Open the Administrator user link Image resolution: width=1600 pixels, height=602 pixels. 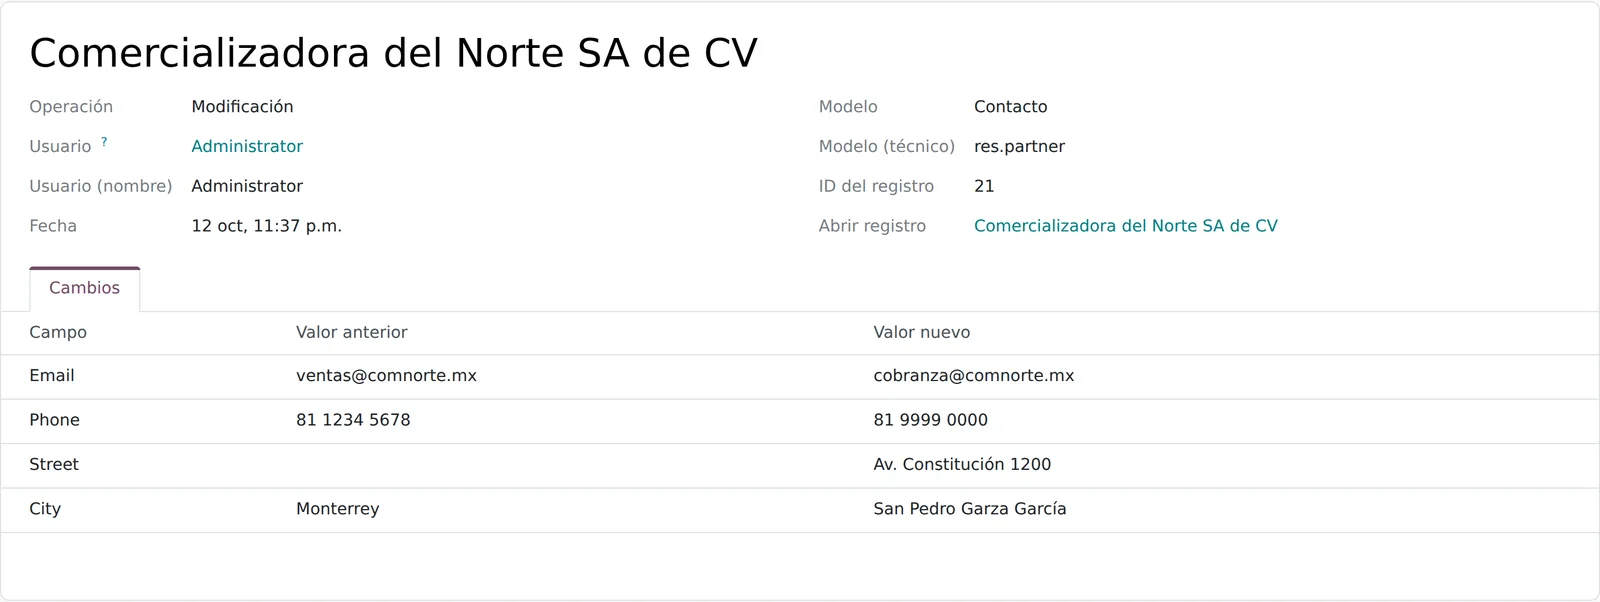(247, 146)
